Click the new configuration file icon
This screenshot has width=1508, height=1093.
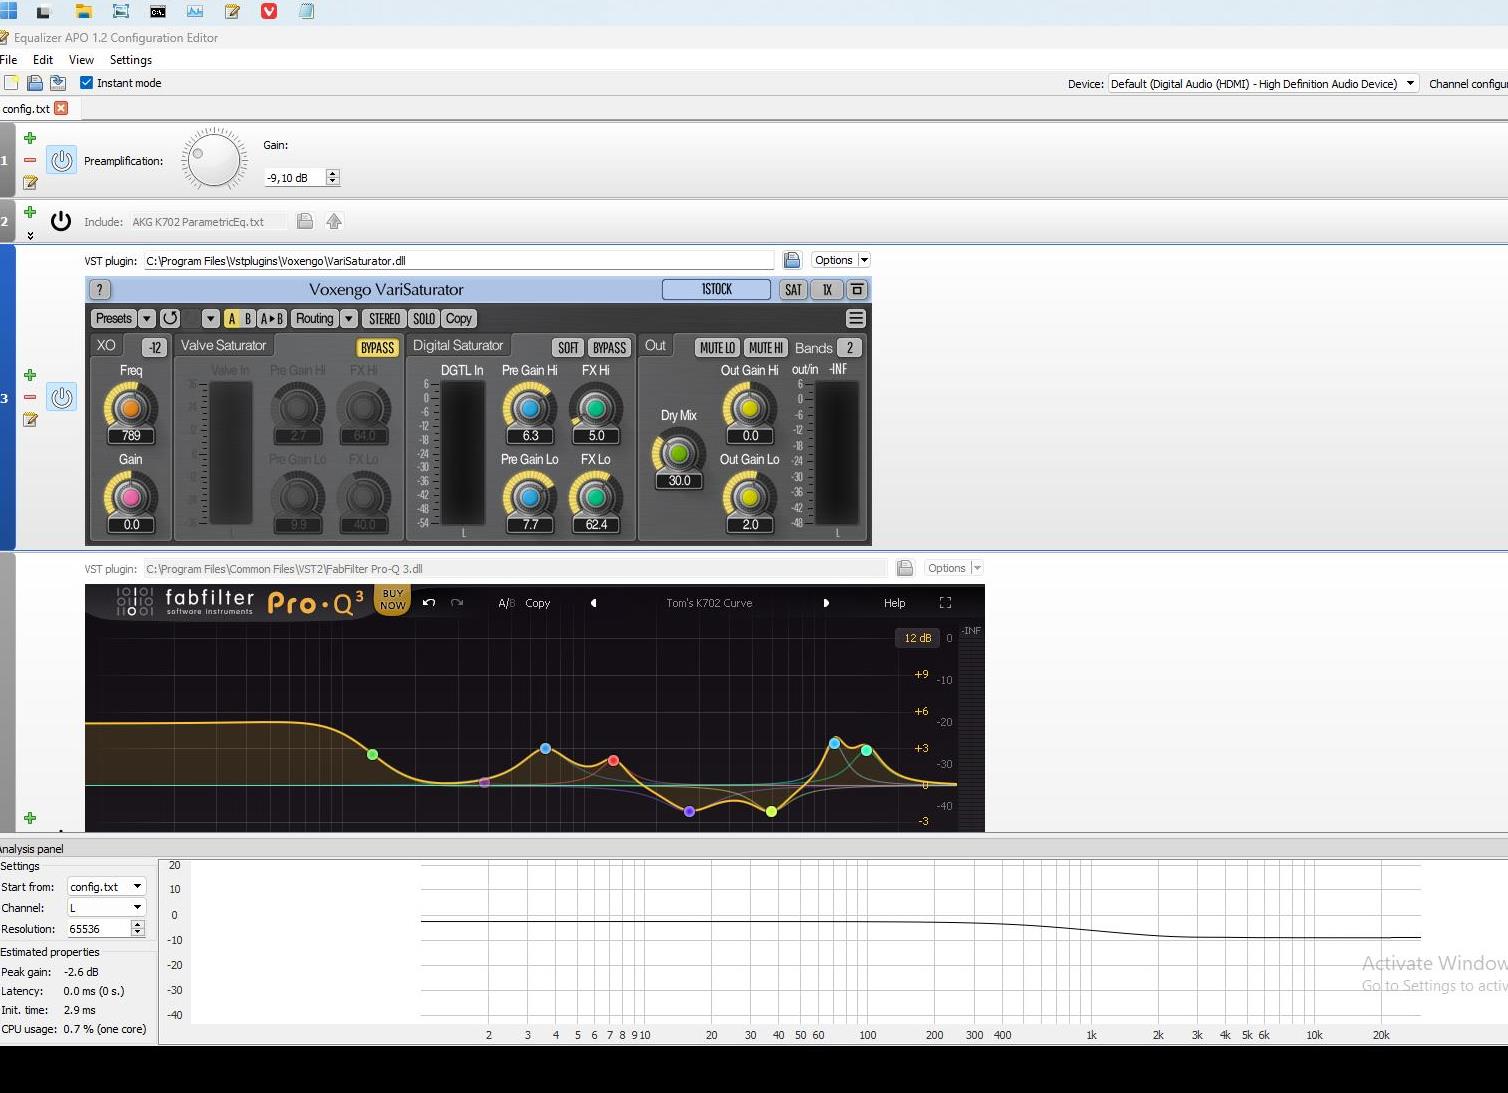11,83
